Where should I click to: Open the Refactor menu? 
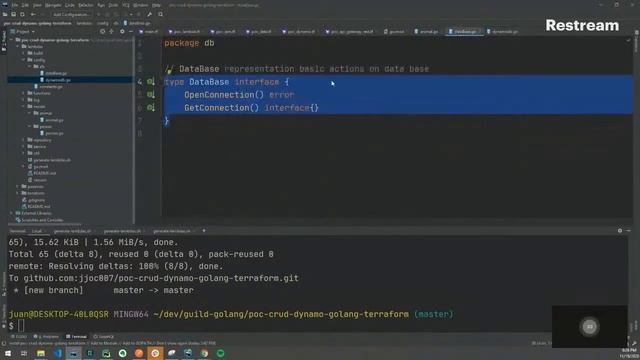(86, 5)
